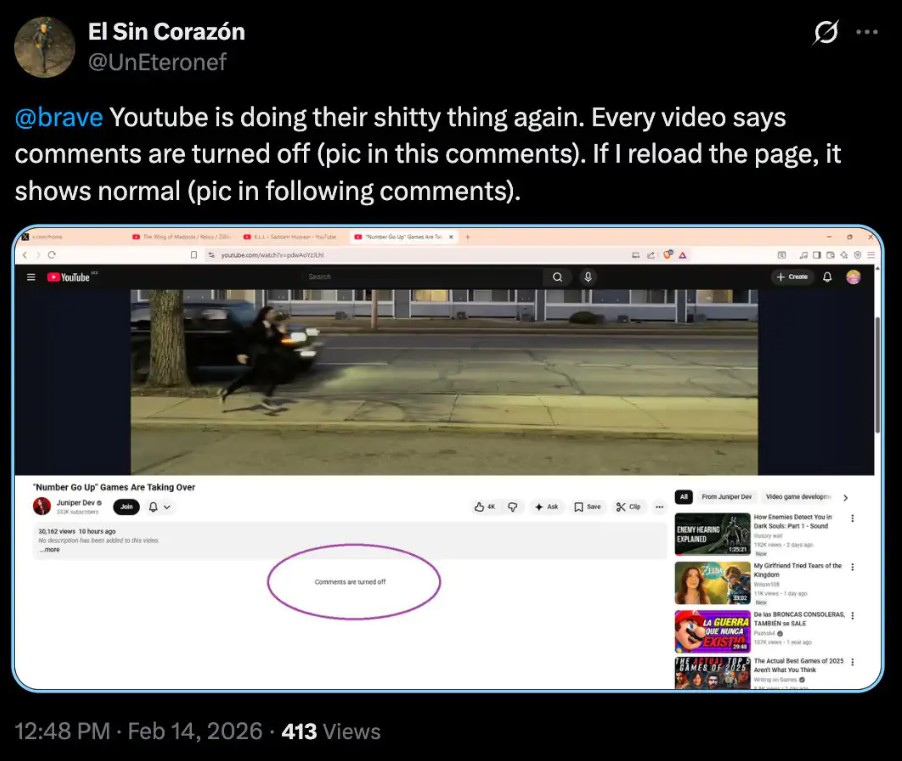Click the share icon in the address bar

coord(651,255)
